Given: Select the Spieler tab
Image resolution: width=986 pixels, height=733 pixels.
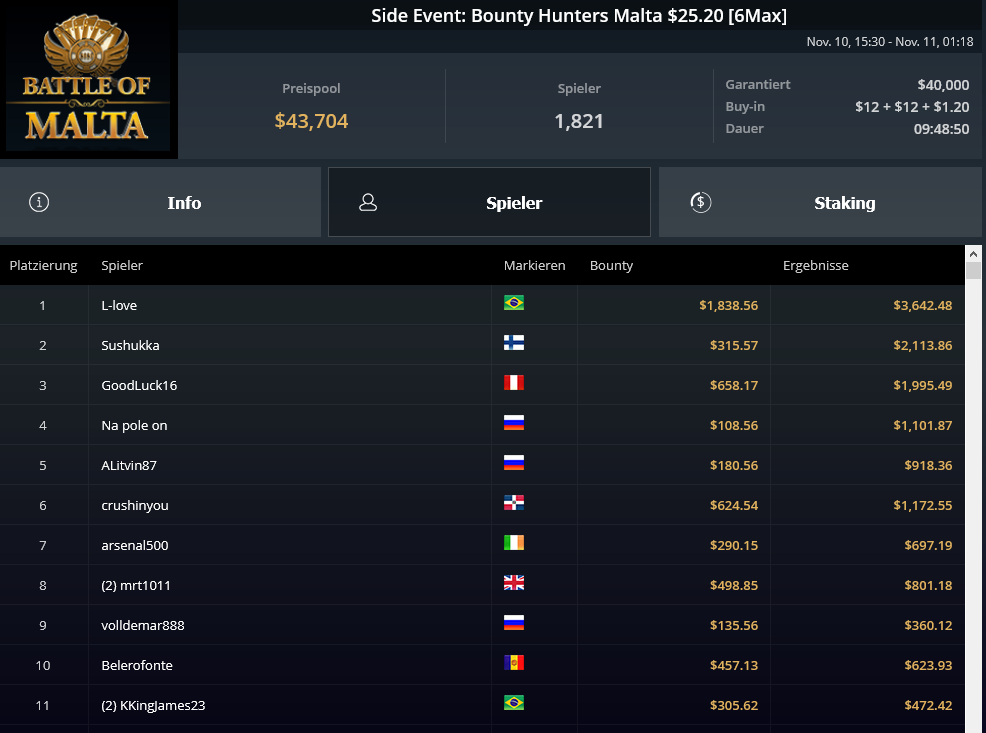Looking at the screenshot, I should [489, 202].
